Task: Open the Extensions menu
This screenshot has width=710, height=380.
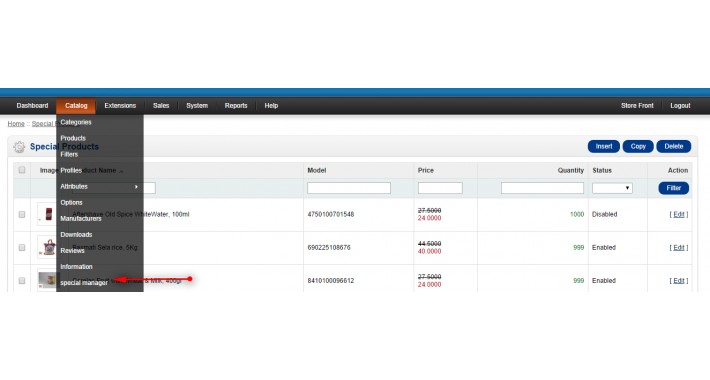Action: coord(120,106)
